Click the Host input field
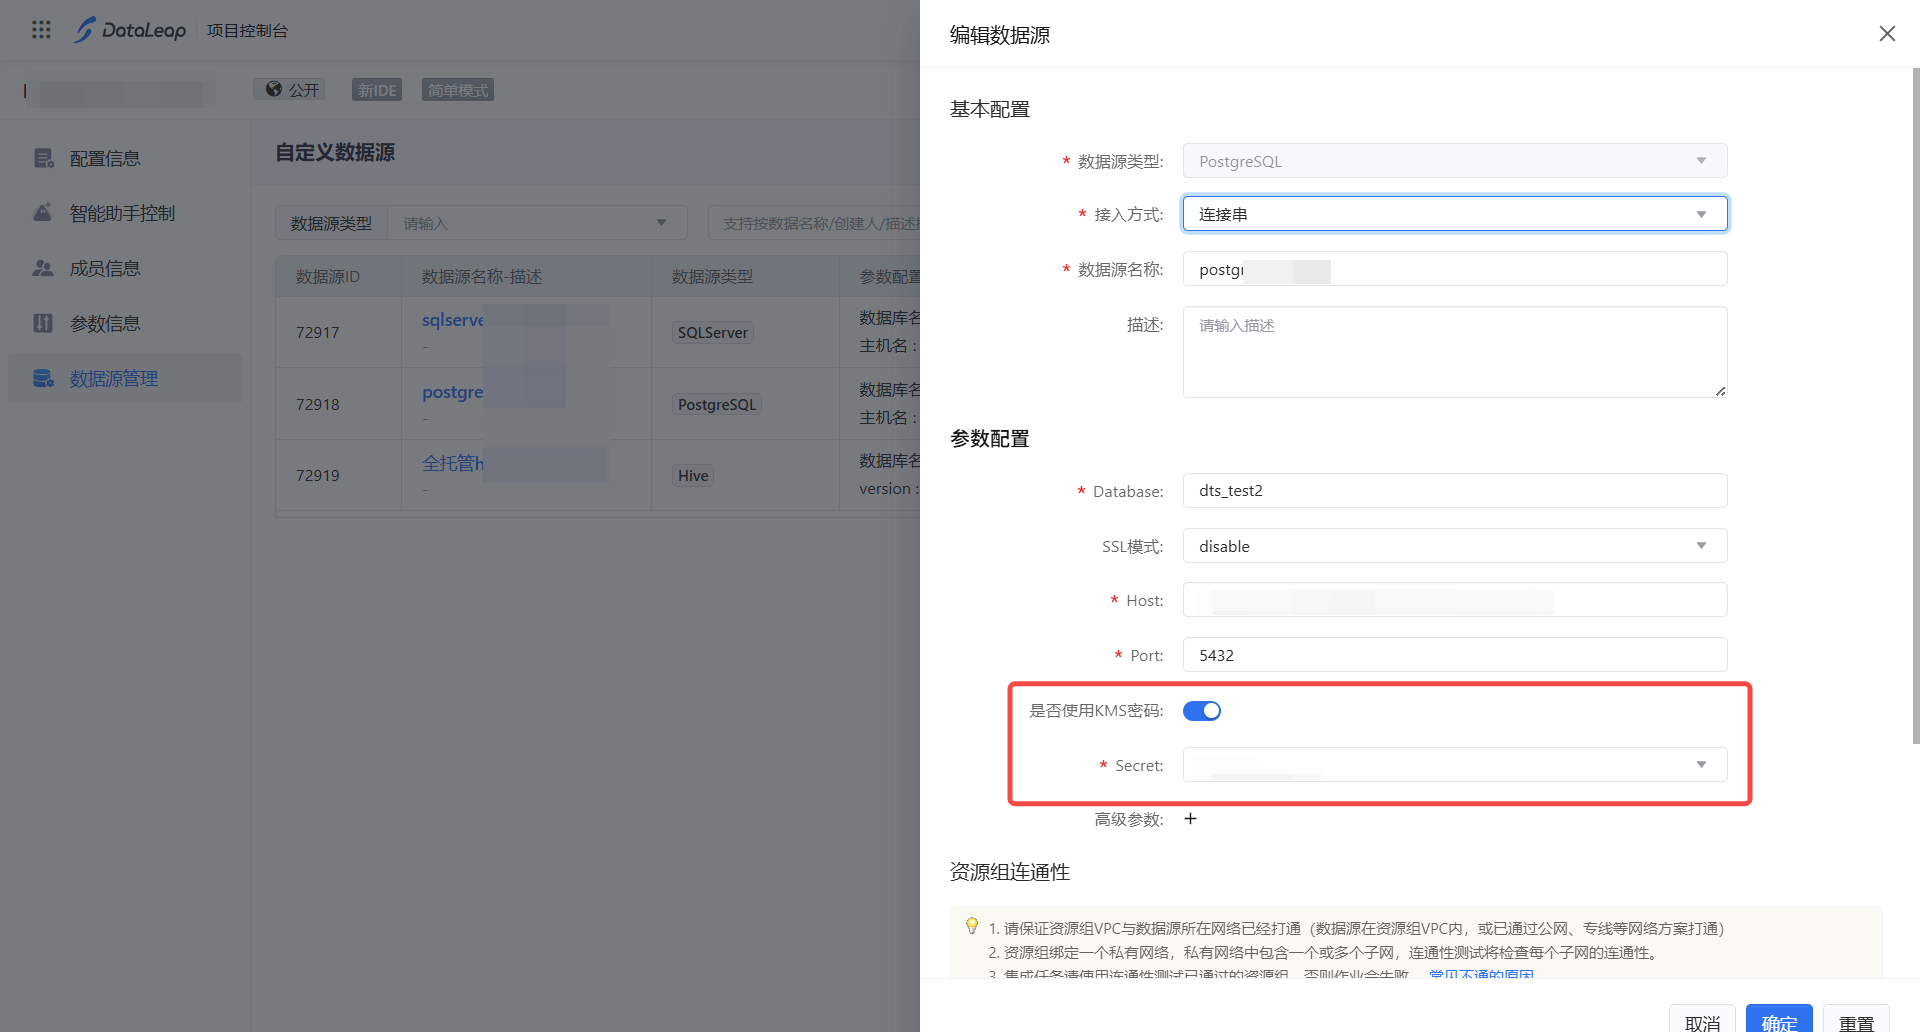 coord(1455,600)
